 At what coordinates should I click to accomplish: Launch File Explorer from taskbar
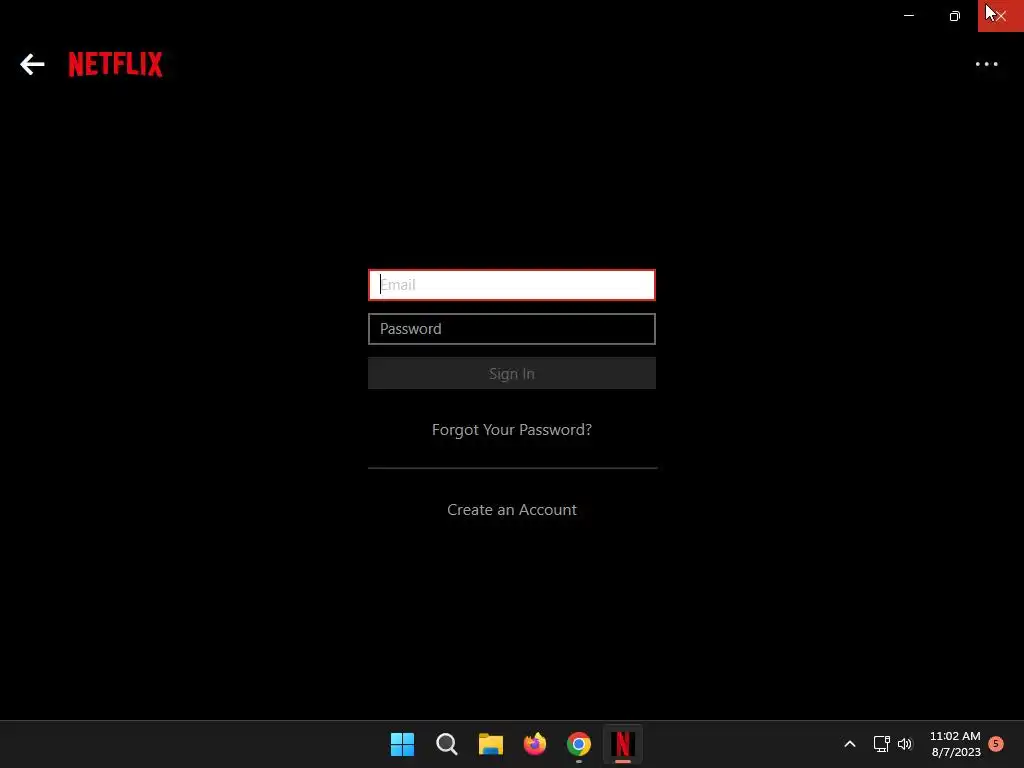click(490, 744)
